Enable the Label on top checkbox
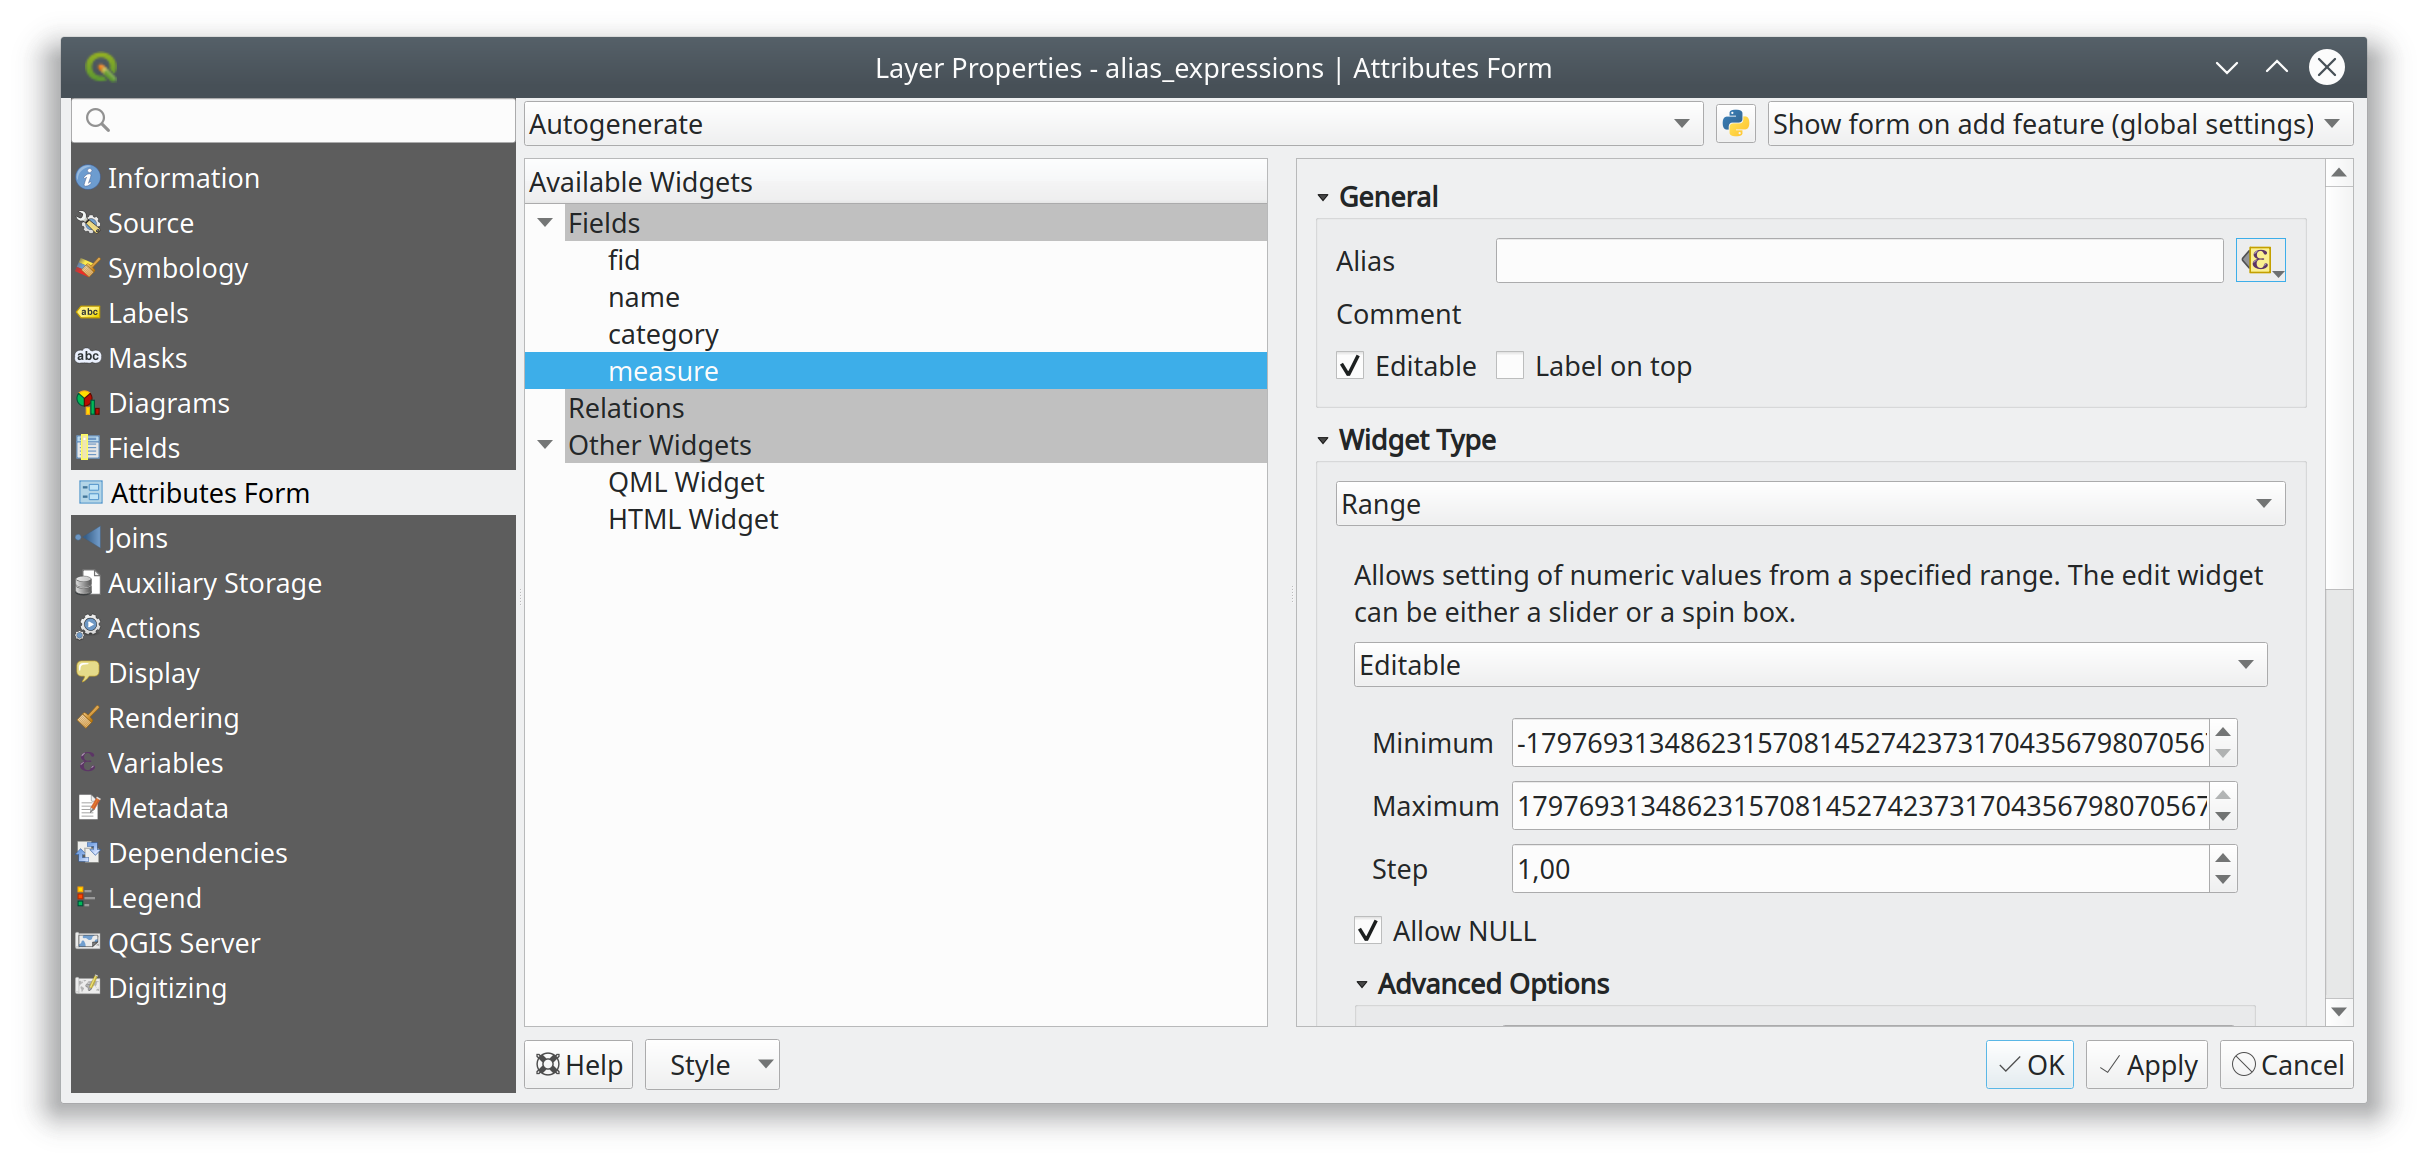 pyautogui.click(x=1510, y=366)
